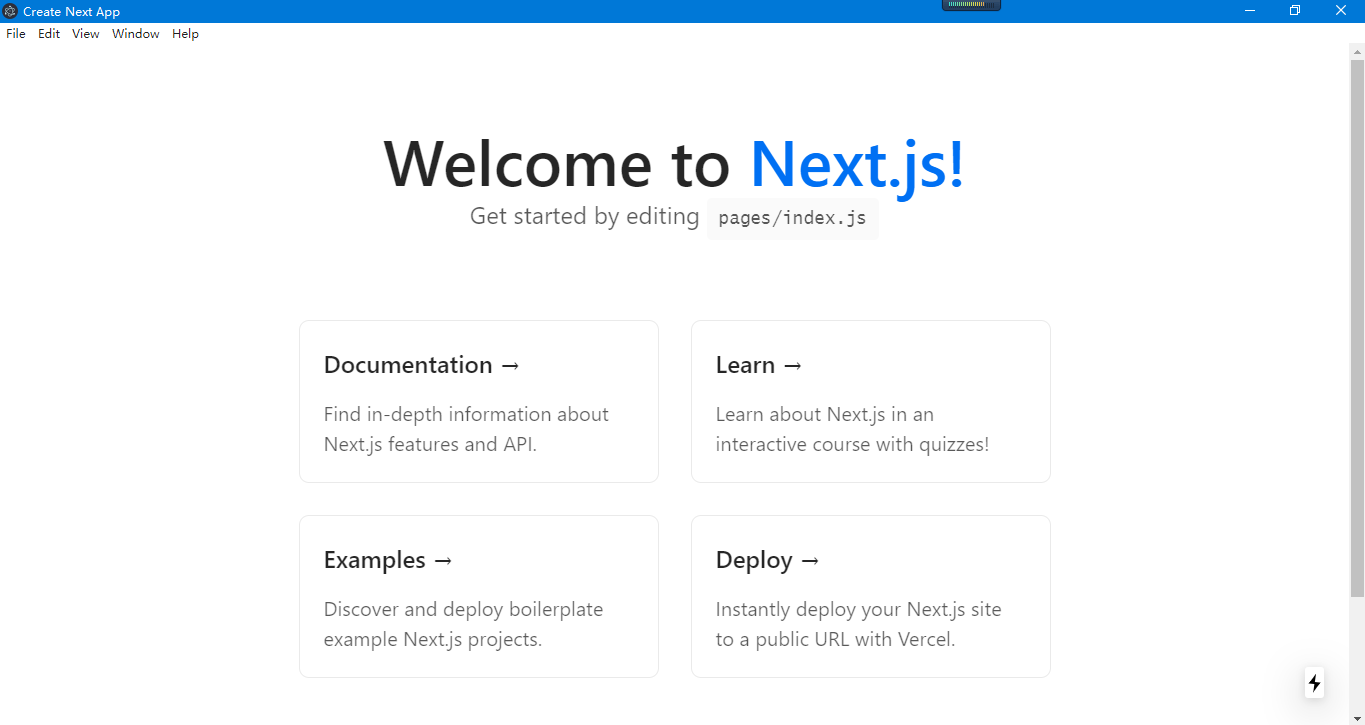Open the Documentation card link
Viewport: 1365px width, 725px height.
[478, 401]
